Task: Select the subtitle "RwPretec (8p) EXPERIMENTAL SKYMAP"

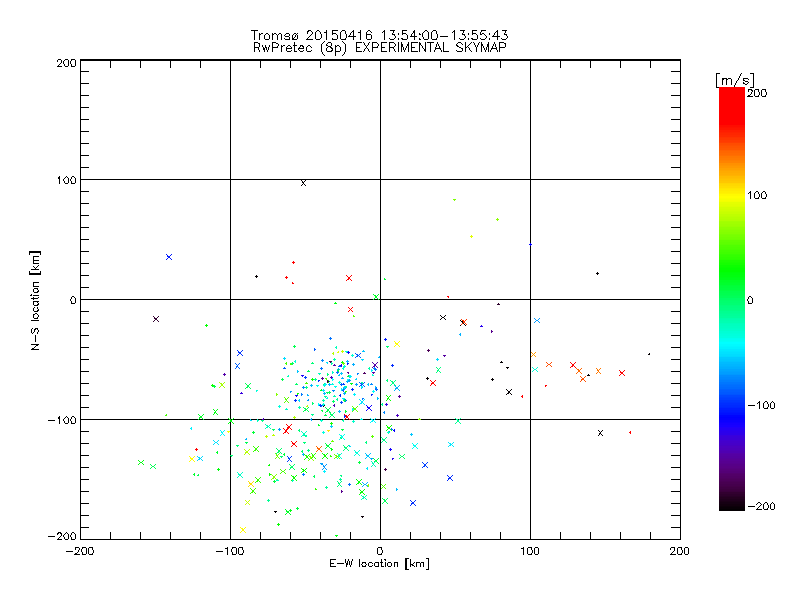Action: [380, 48]
